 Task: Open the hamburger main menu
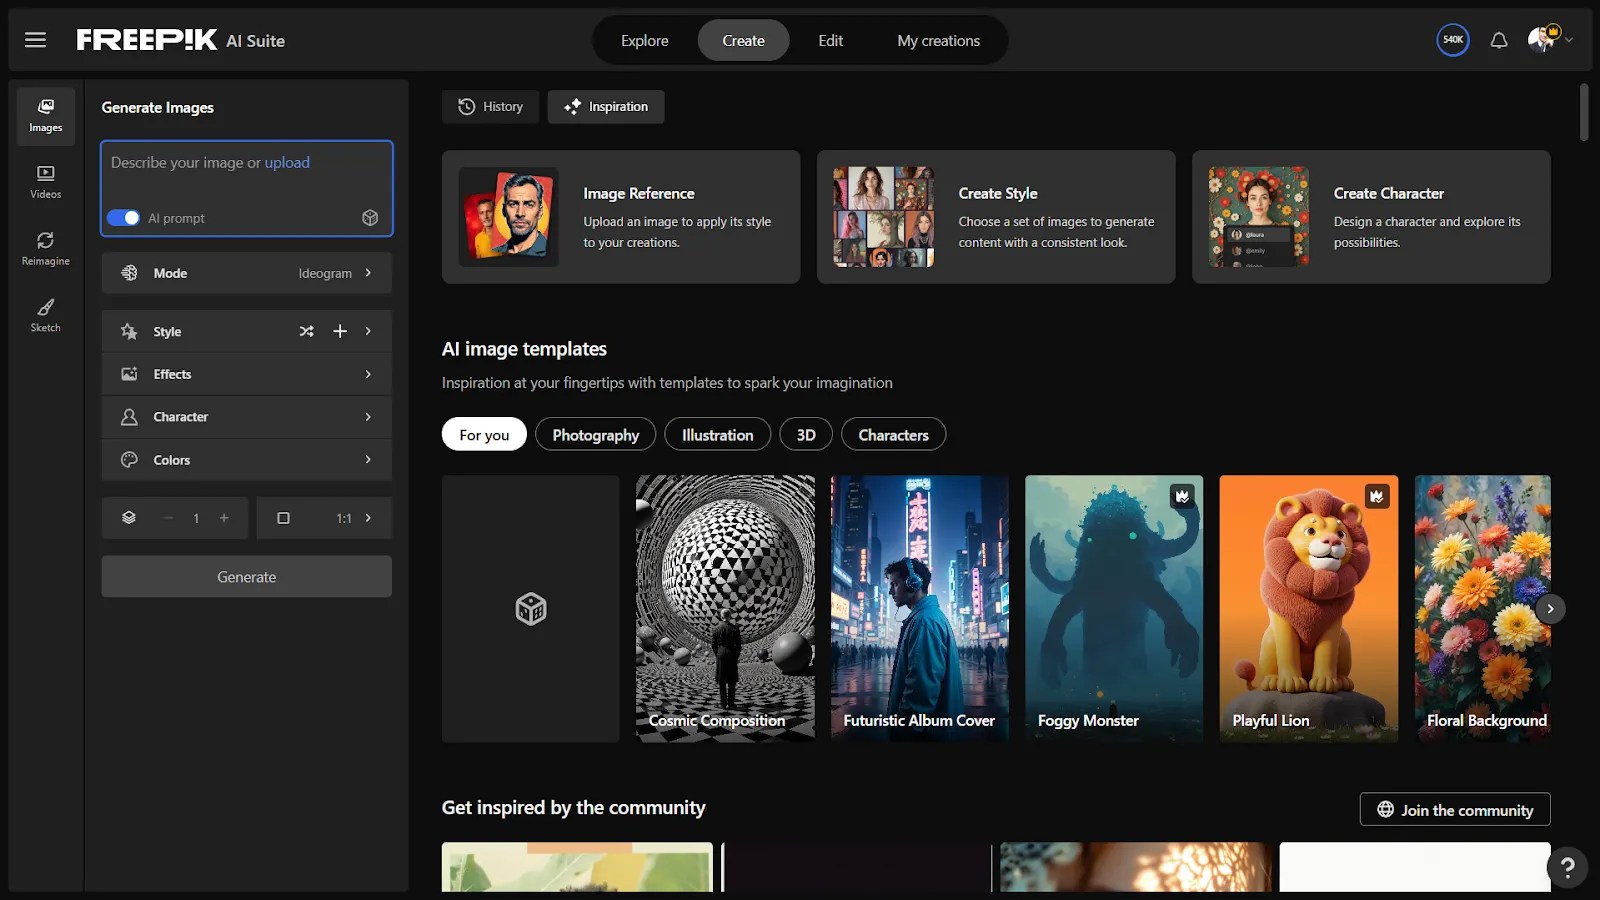[35, 40]
